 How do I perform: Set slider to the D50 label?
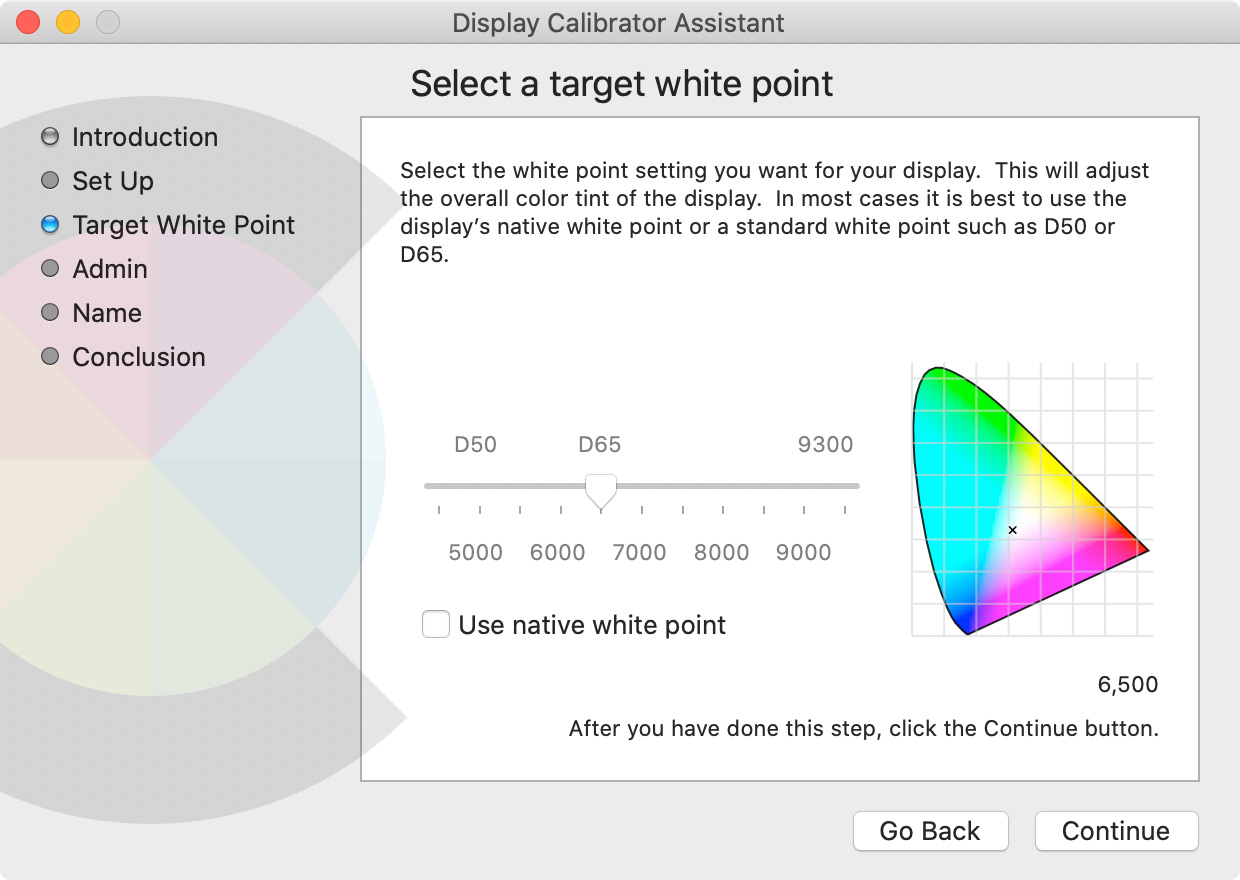point(475,445)
